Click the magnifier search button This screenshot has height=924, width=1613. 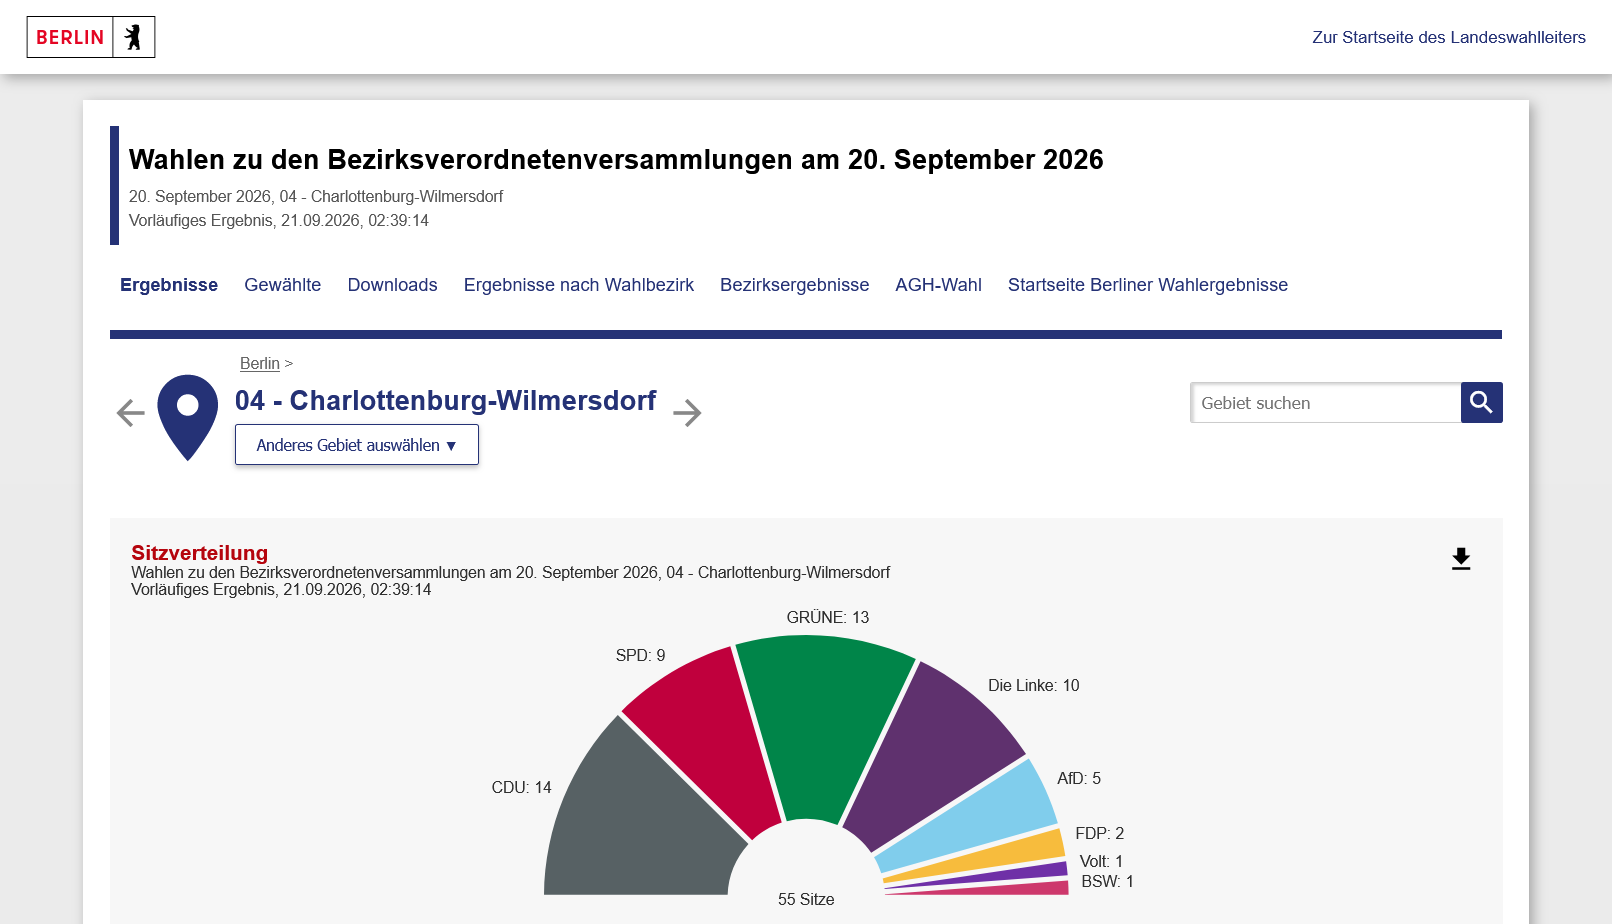point(1482,403)
